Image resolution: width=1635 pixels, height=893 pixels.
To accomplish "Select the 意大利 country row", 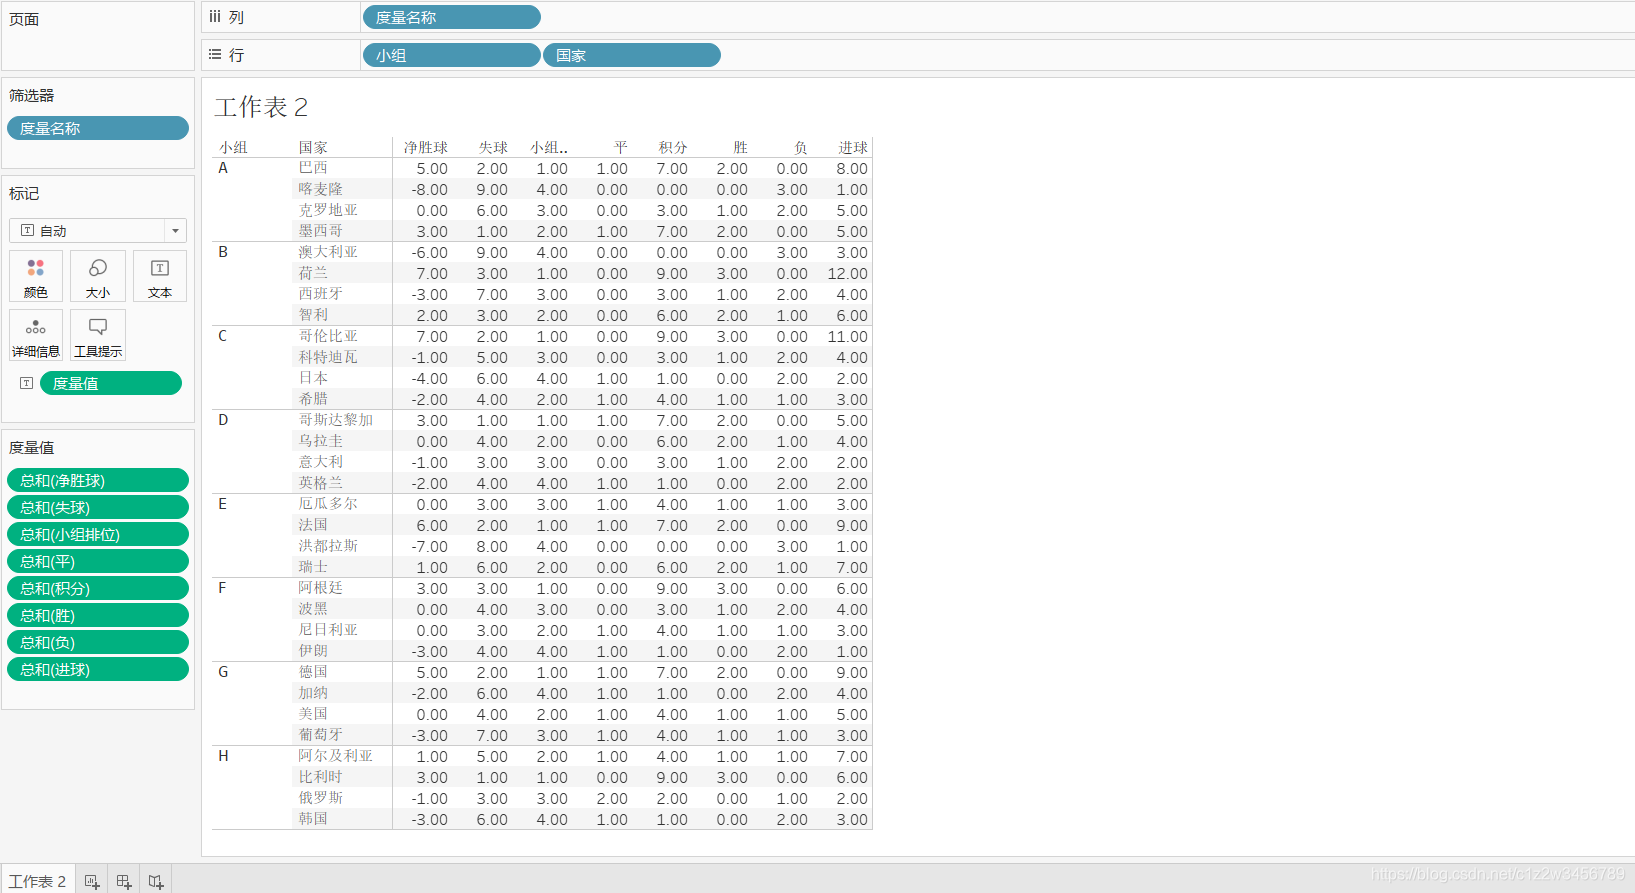I will tap(321, 462).
